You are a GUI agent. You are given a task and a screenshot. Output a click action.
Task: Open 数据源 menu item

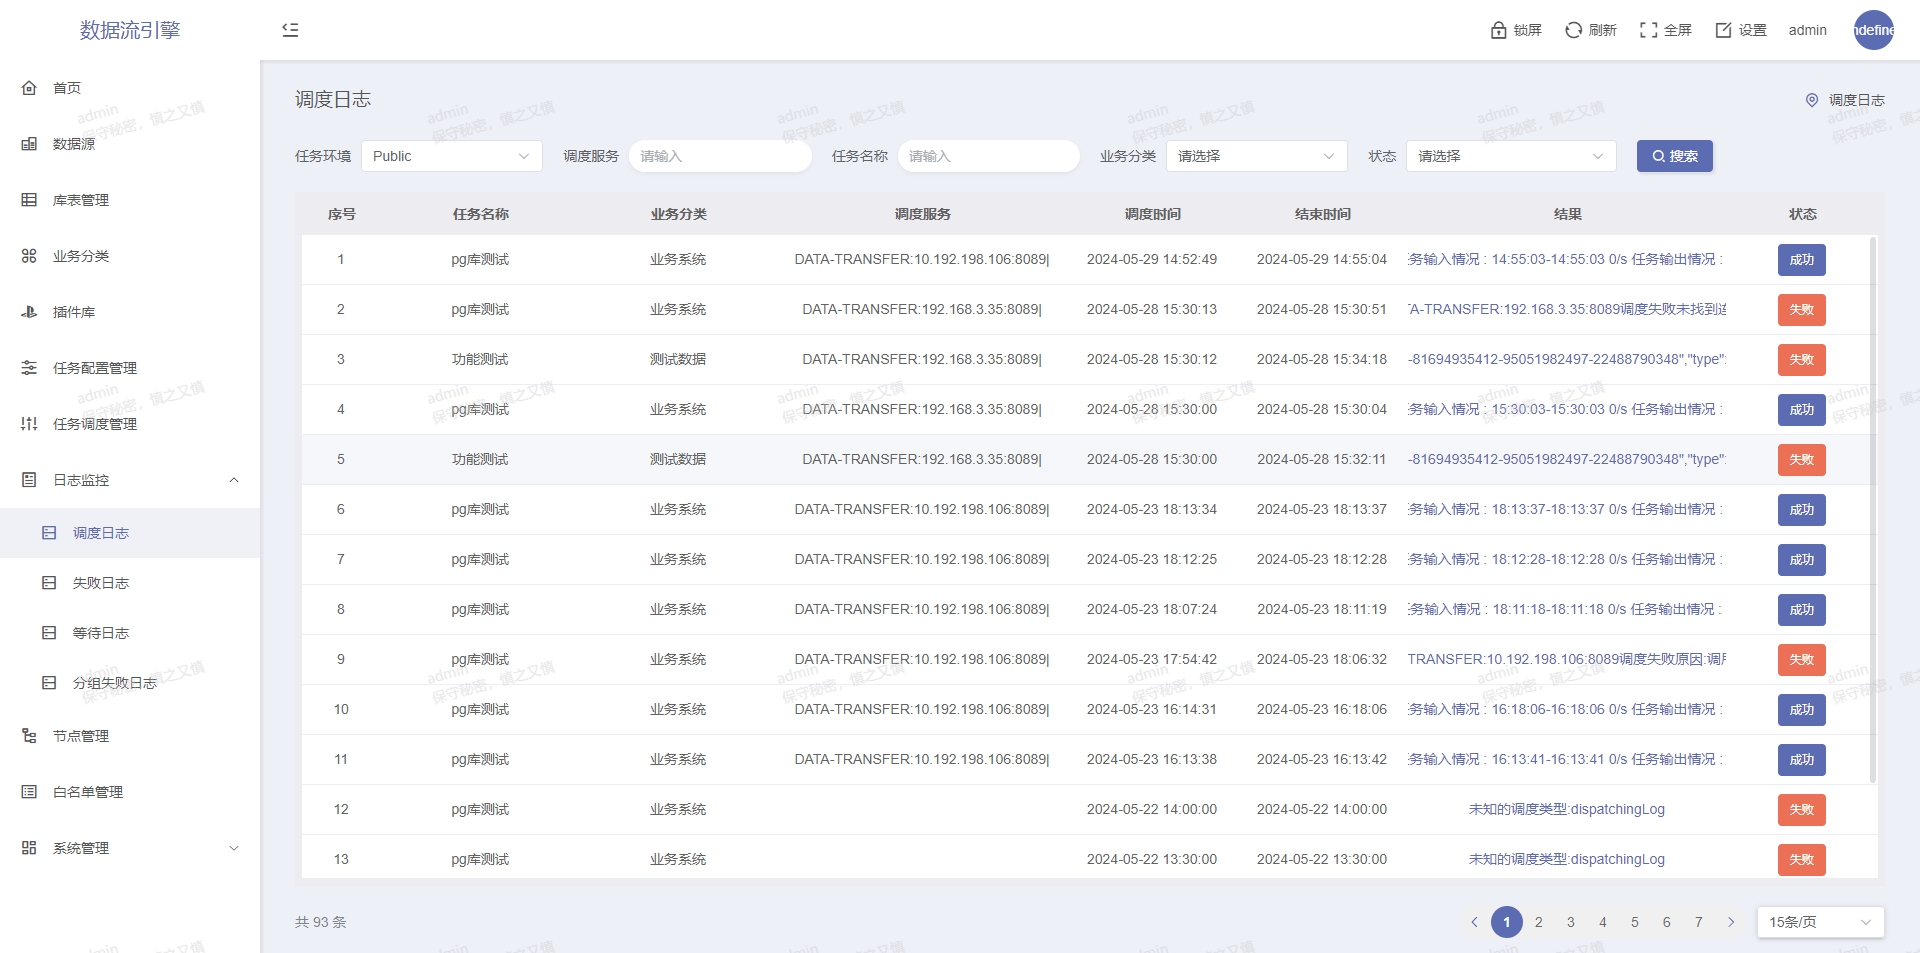tap(130, 144)
